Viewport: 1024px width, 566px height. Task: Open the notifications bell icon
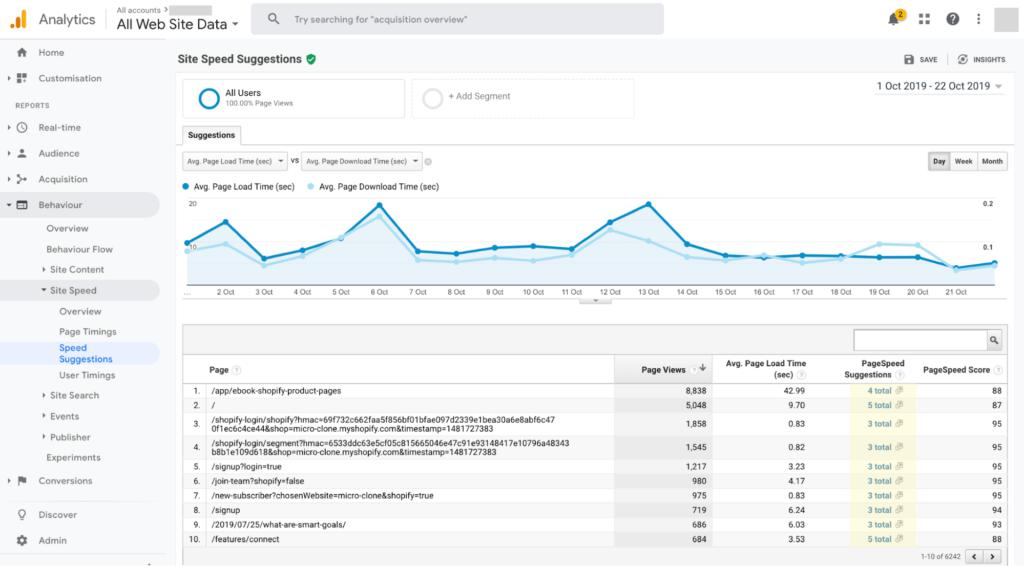pyautogui.click(x=894, y=19)
